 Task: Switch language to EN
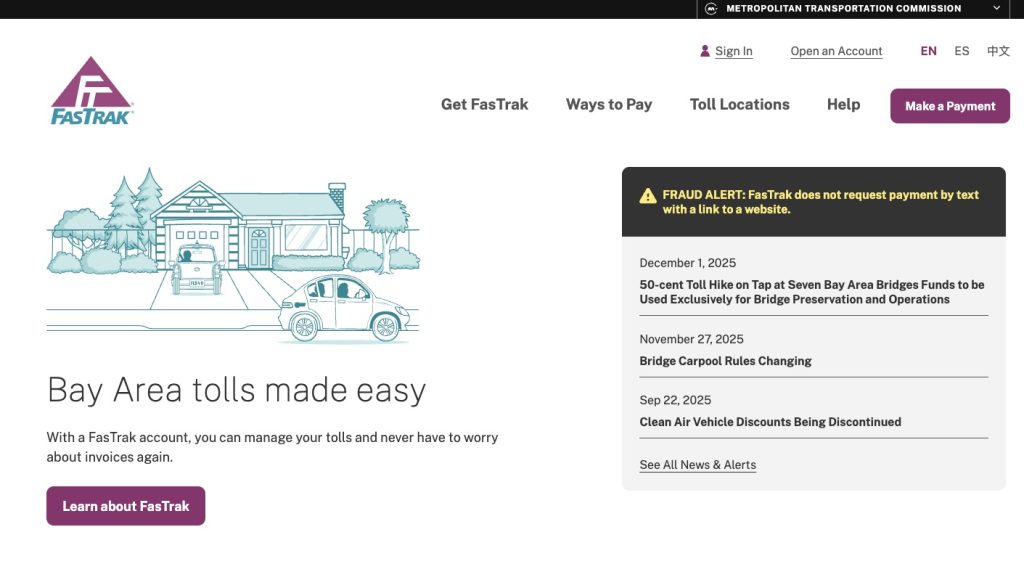click(x=928, y=51)
